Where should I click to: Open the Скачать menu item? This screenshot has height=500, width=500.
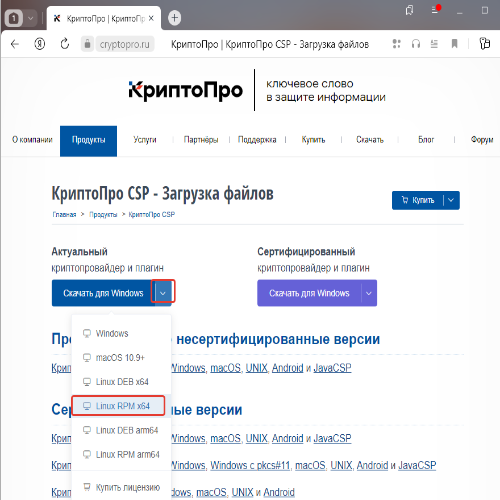click(x=370, y=140)
